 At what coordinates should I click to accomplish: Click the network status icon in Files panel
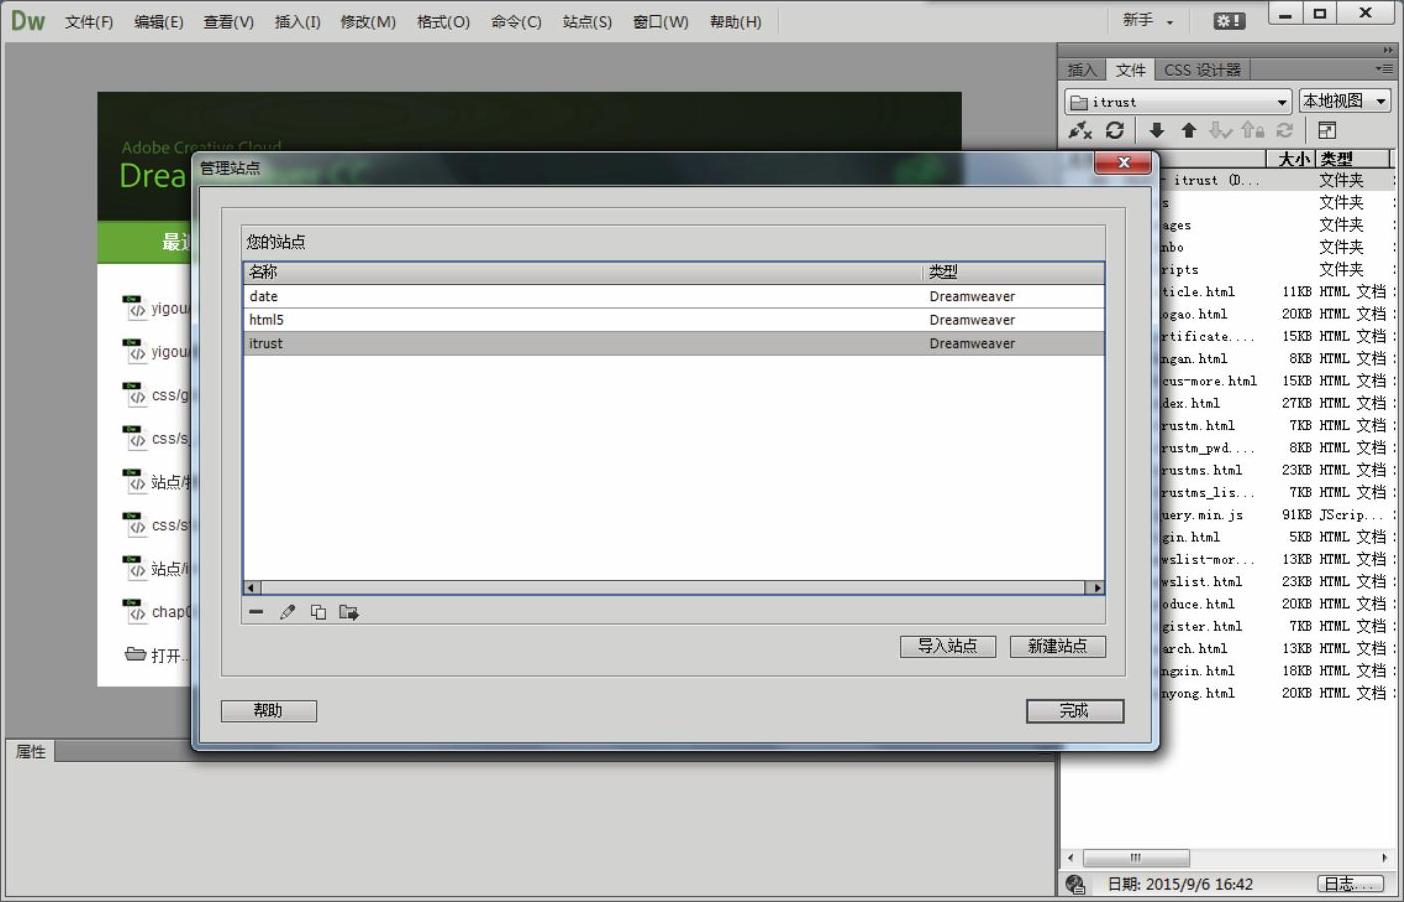click(1076, 884)
